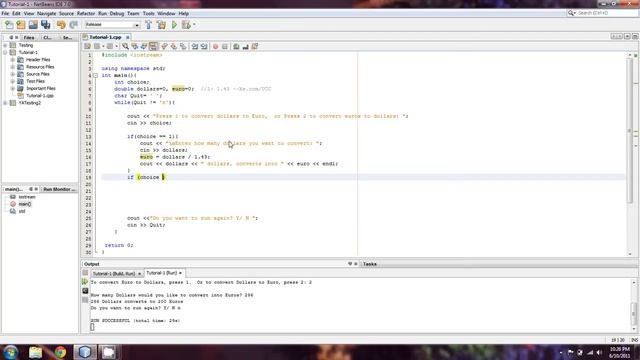Click the Redo arrow icon
The width and height of the screenshot is (640, 360).
pyautogui.click(x=73, y=25)
